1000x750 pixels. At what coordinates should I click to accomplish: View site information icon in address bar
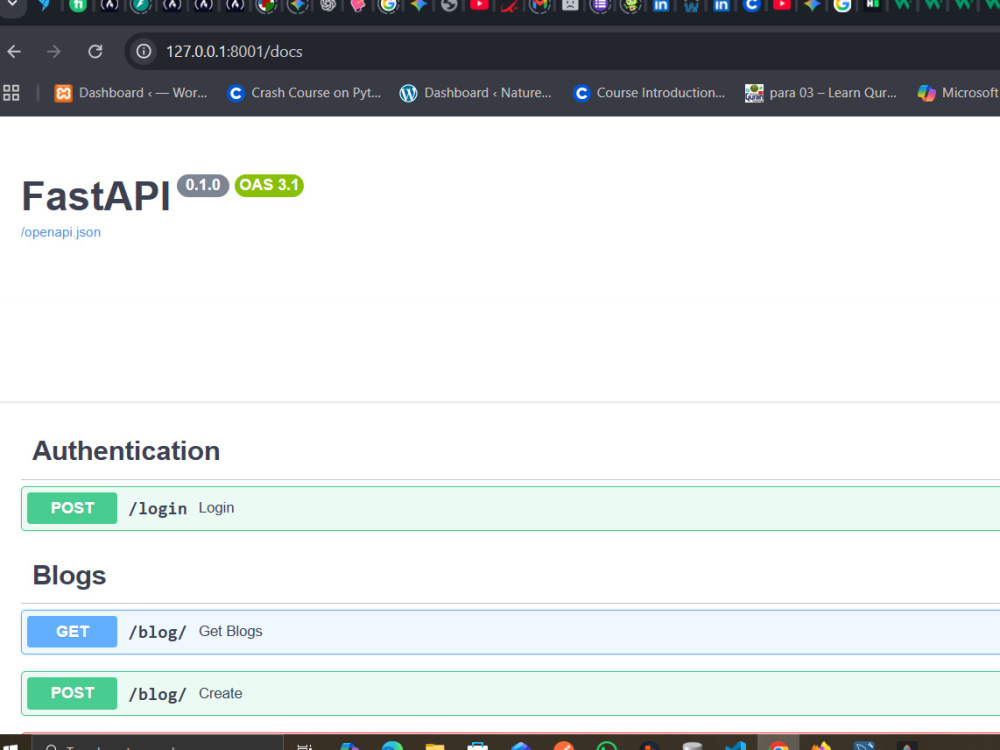point(144,51)
